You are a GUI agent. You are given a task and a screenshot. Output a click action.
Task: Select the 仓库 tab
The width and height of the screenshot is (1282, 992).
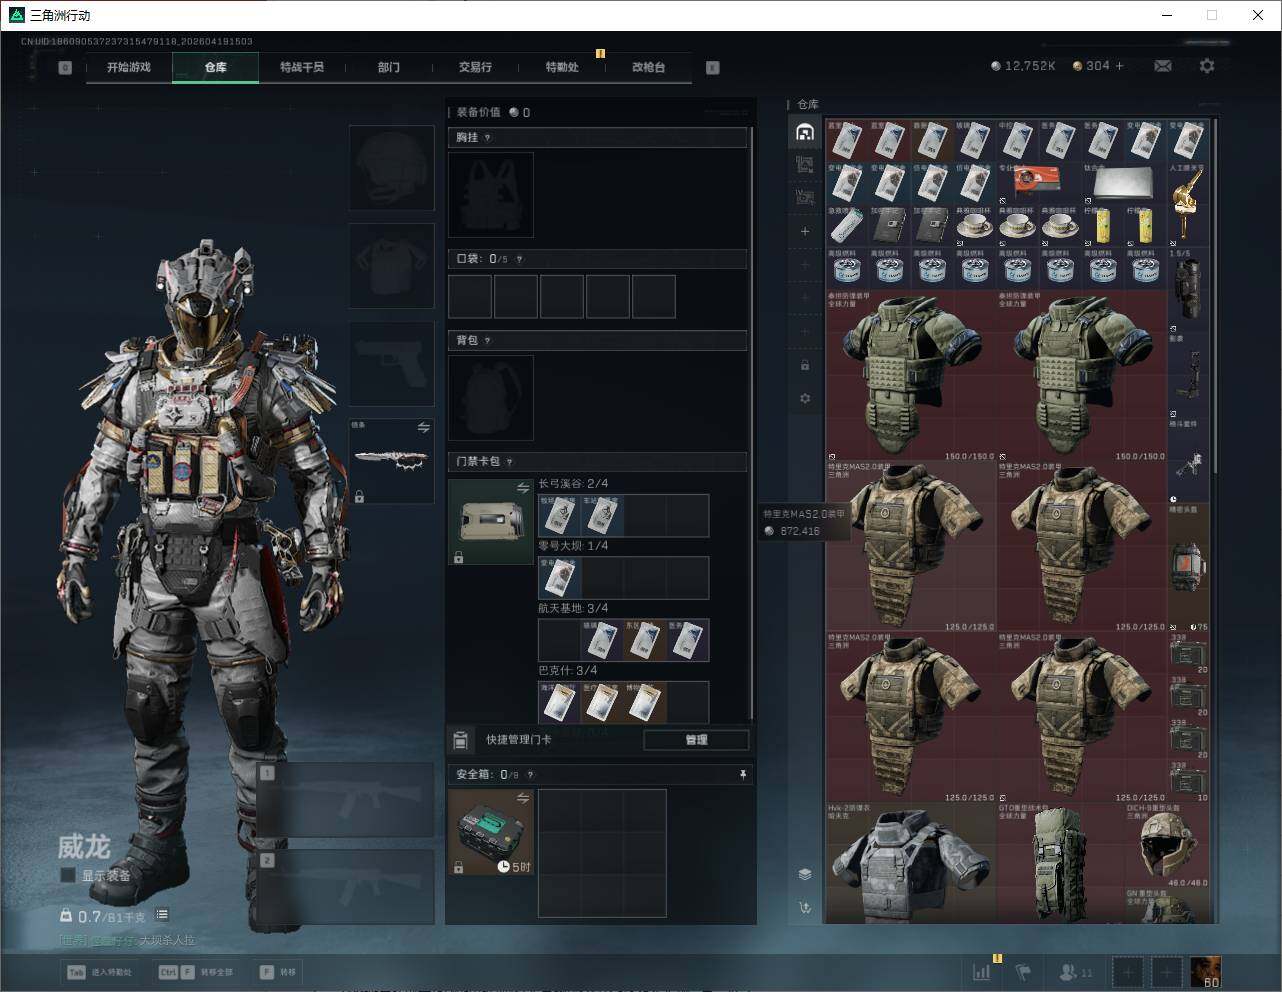(x=216, y=67)
